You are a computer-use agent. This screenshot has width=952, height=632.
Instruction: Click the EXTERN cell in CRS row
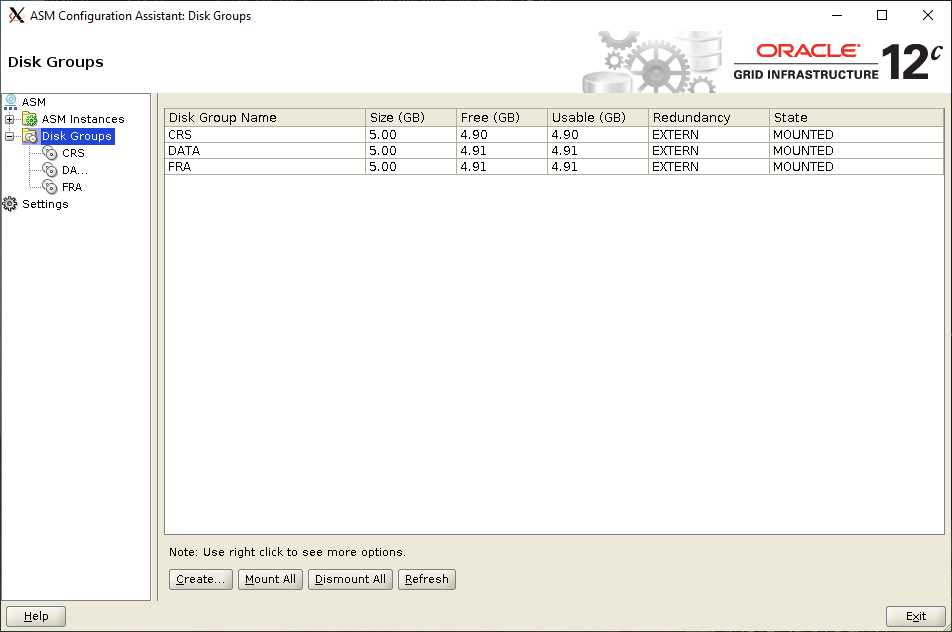[709, 134]
